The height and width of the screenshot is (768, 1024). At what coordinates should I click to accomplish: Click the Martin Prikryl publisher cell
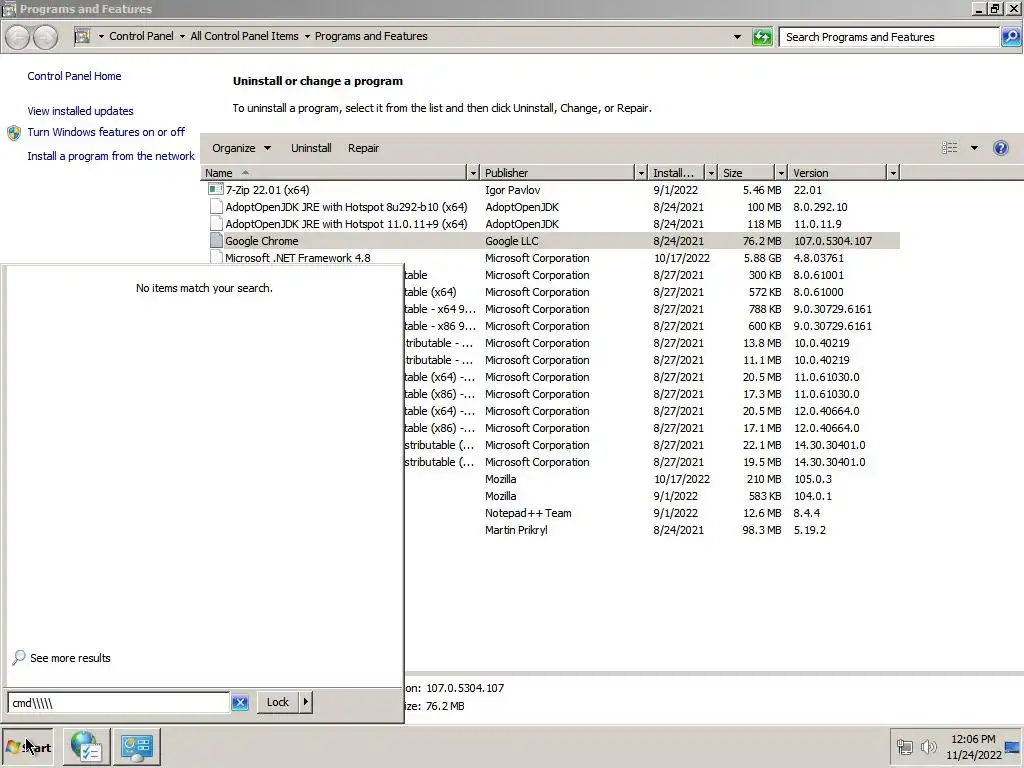pos(516,530)
